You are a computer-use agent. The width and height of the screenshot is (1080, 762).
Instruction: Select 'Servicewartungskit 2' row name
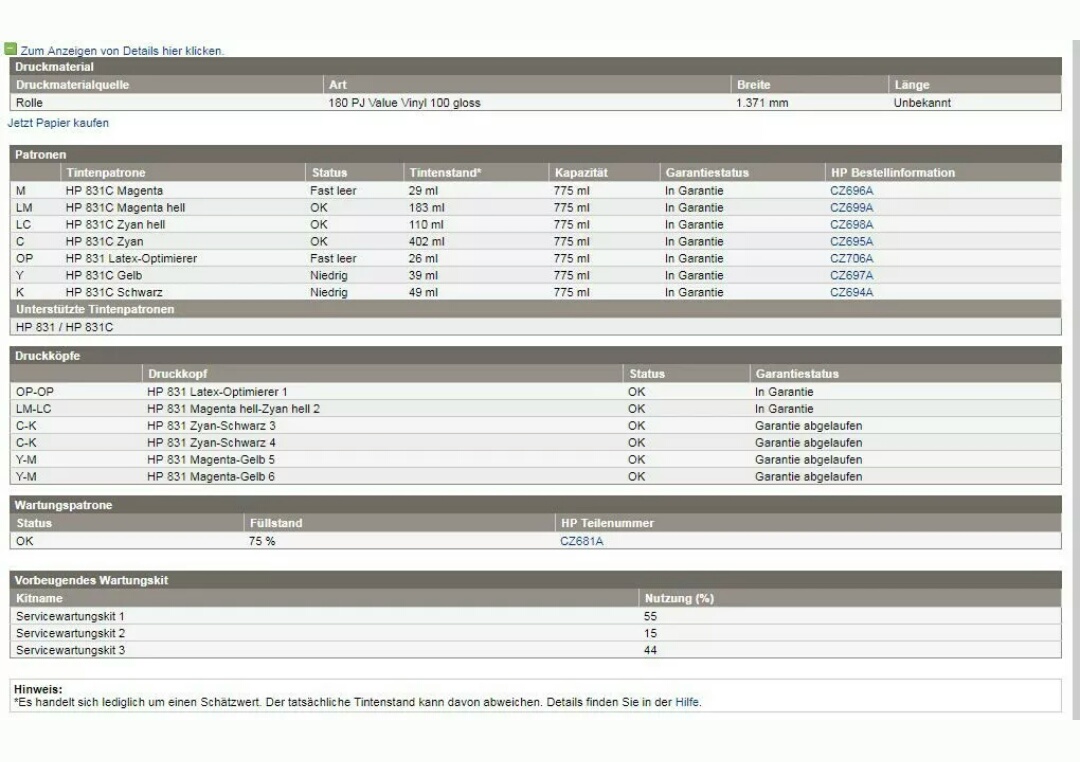[70, 633]
